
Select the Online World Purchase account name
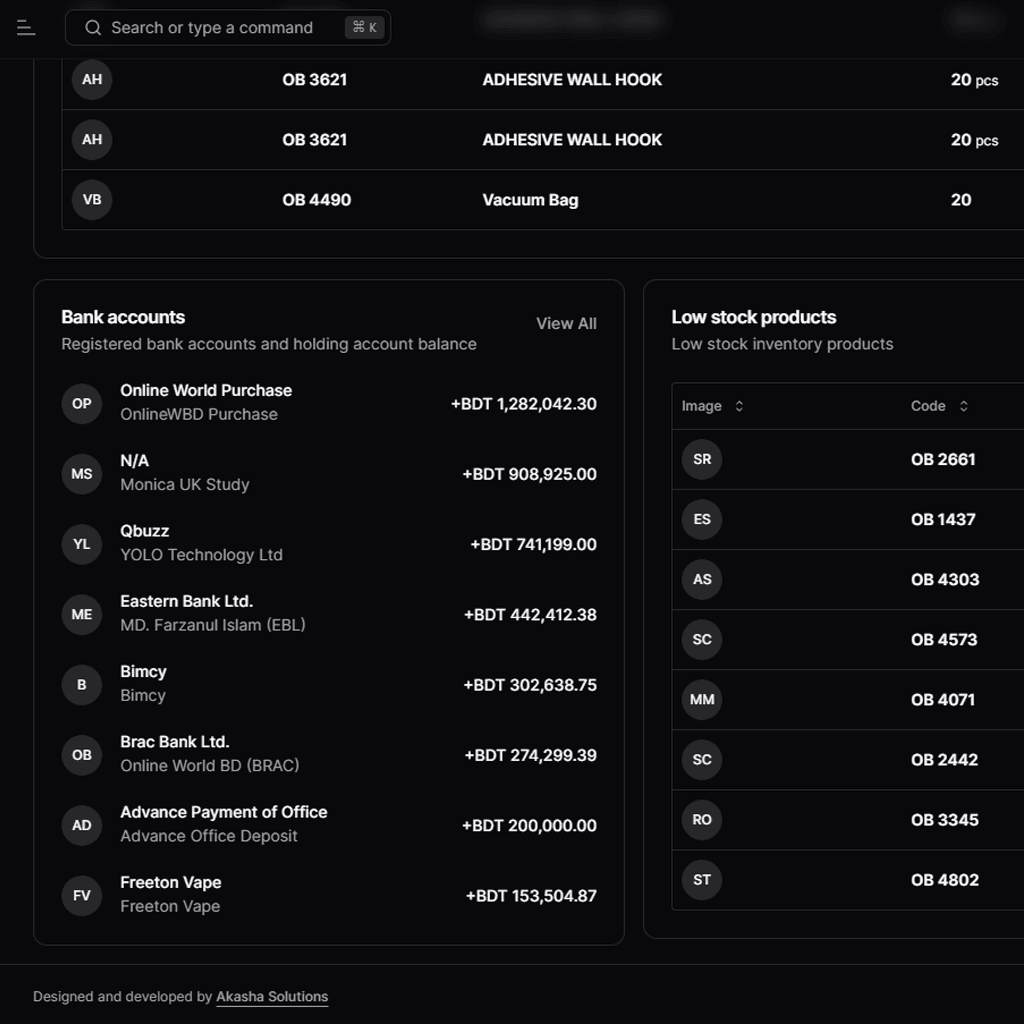(x=206, y=391)
